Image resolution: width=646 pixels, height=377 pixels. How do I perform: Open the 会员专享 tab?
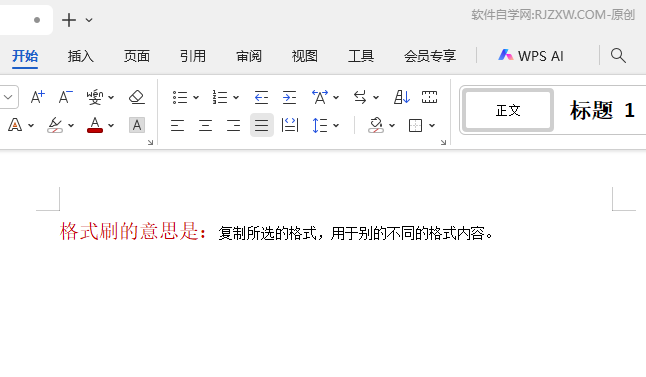click(x=430, y=56)
